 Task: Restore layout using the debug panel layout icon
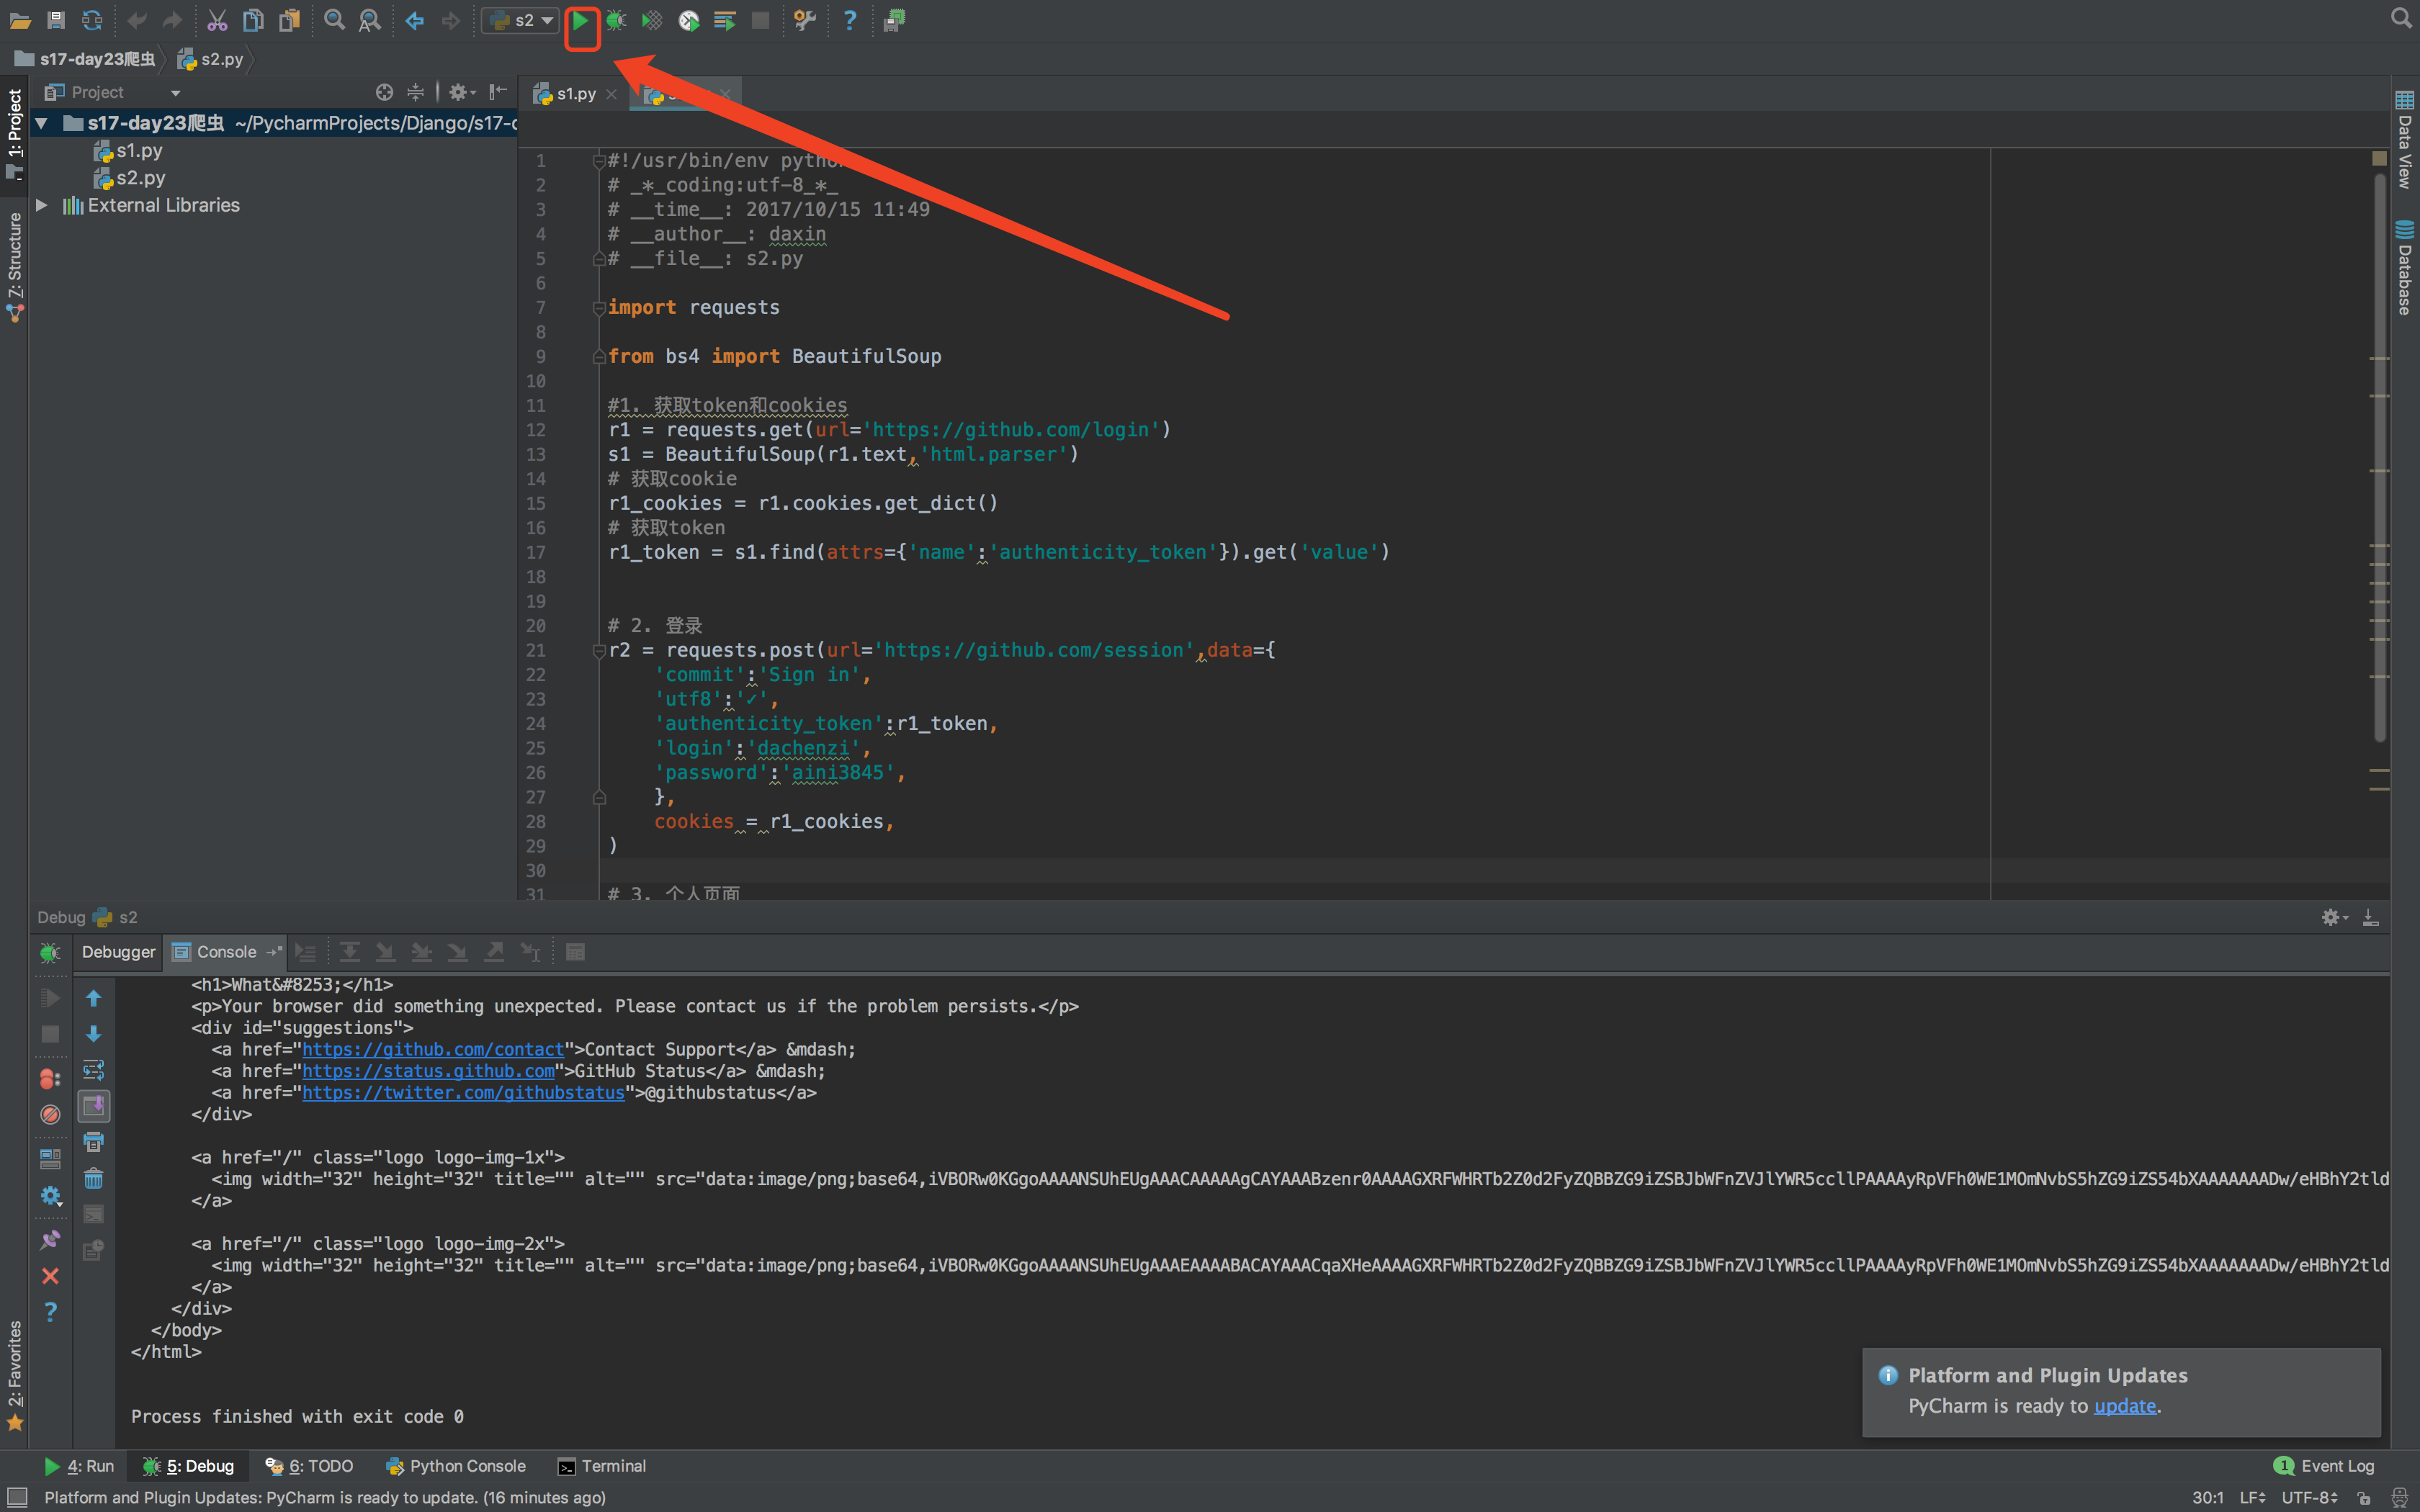50,1159
